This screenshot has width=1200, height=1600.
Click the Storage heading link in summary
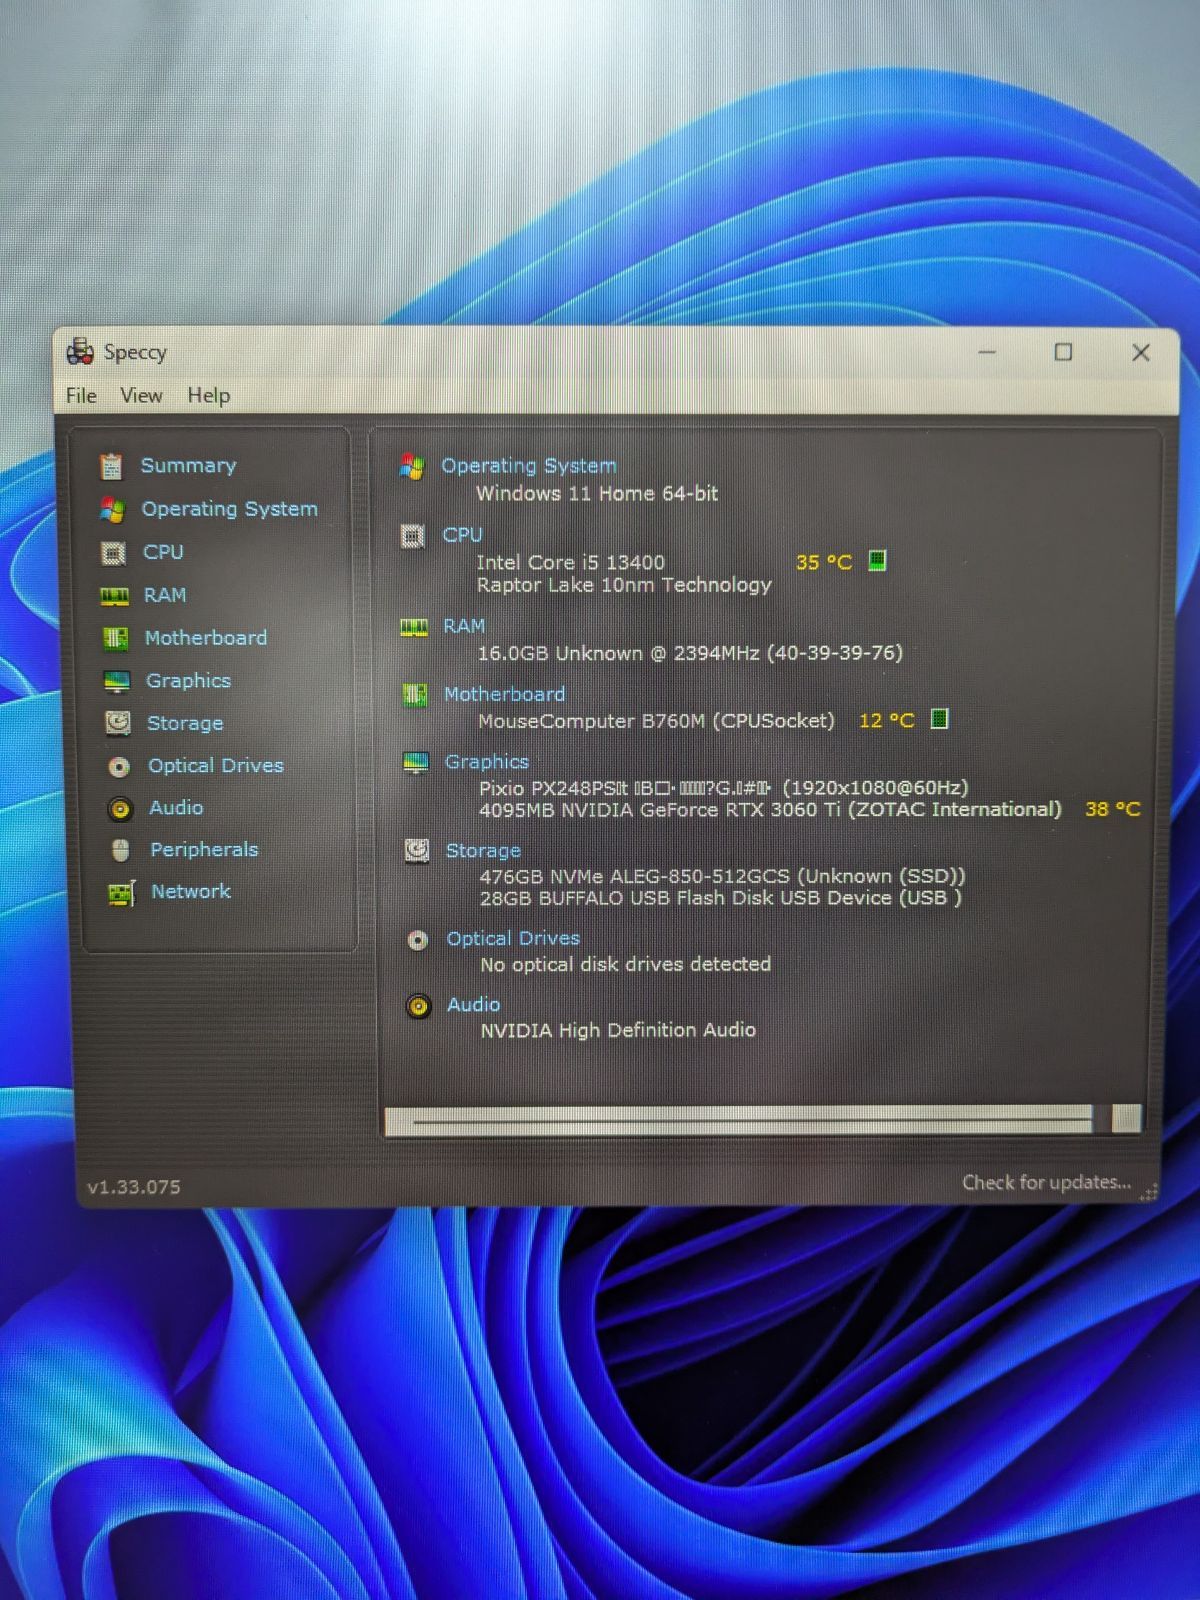tap(483, 851)
